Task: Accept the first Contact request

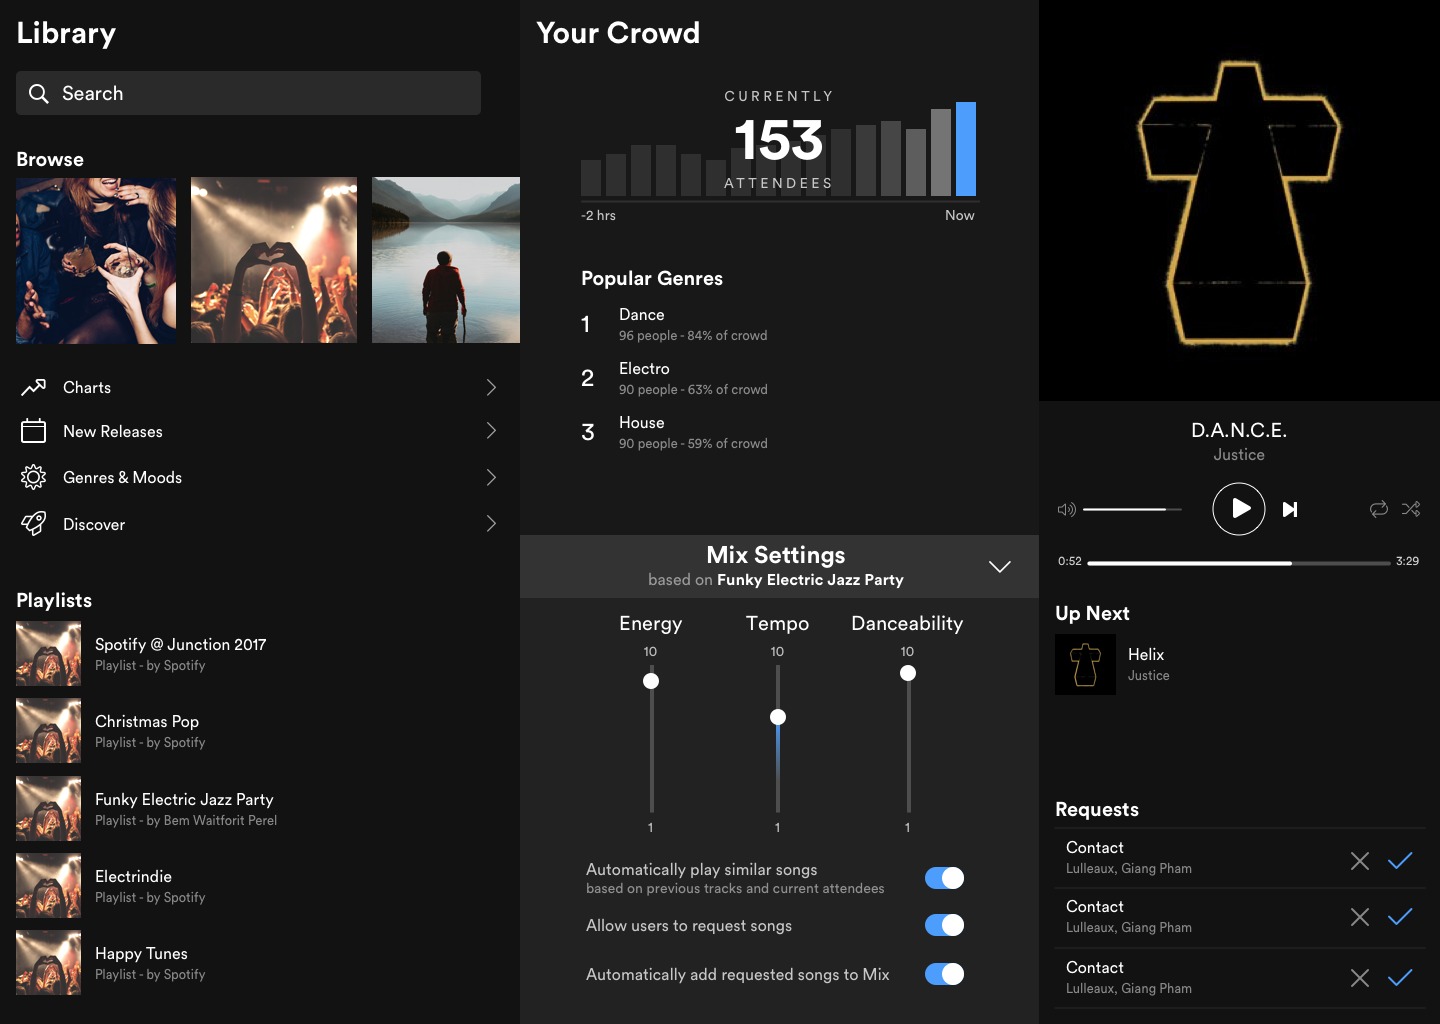Action: 1400,860
